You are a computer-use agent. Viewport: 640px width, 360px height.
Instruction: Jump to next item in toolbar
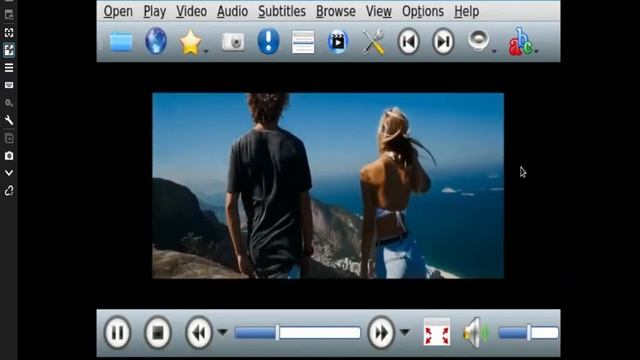pos(443,41)
